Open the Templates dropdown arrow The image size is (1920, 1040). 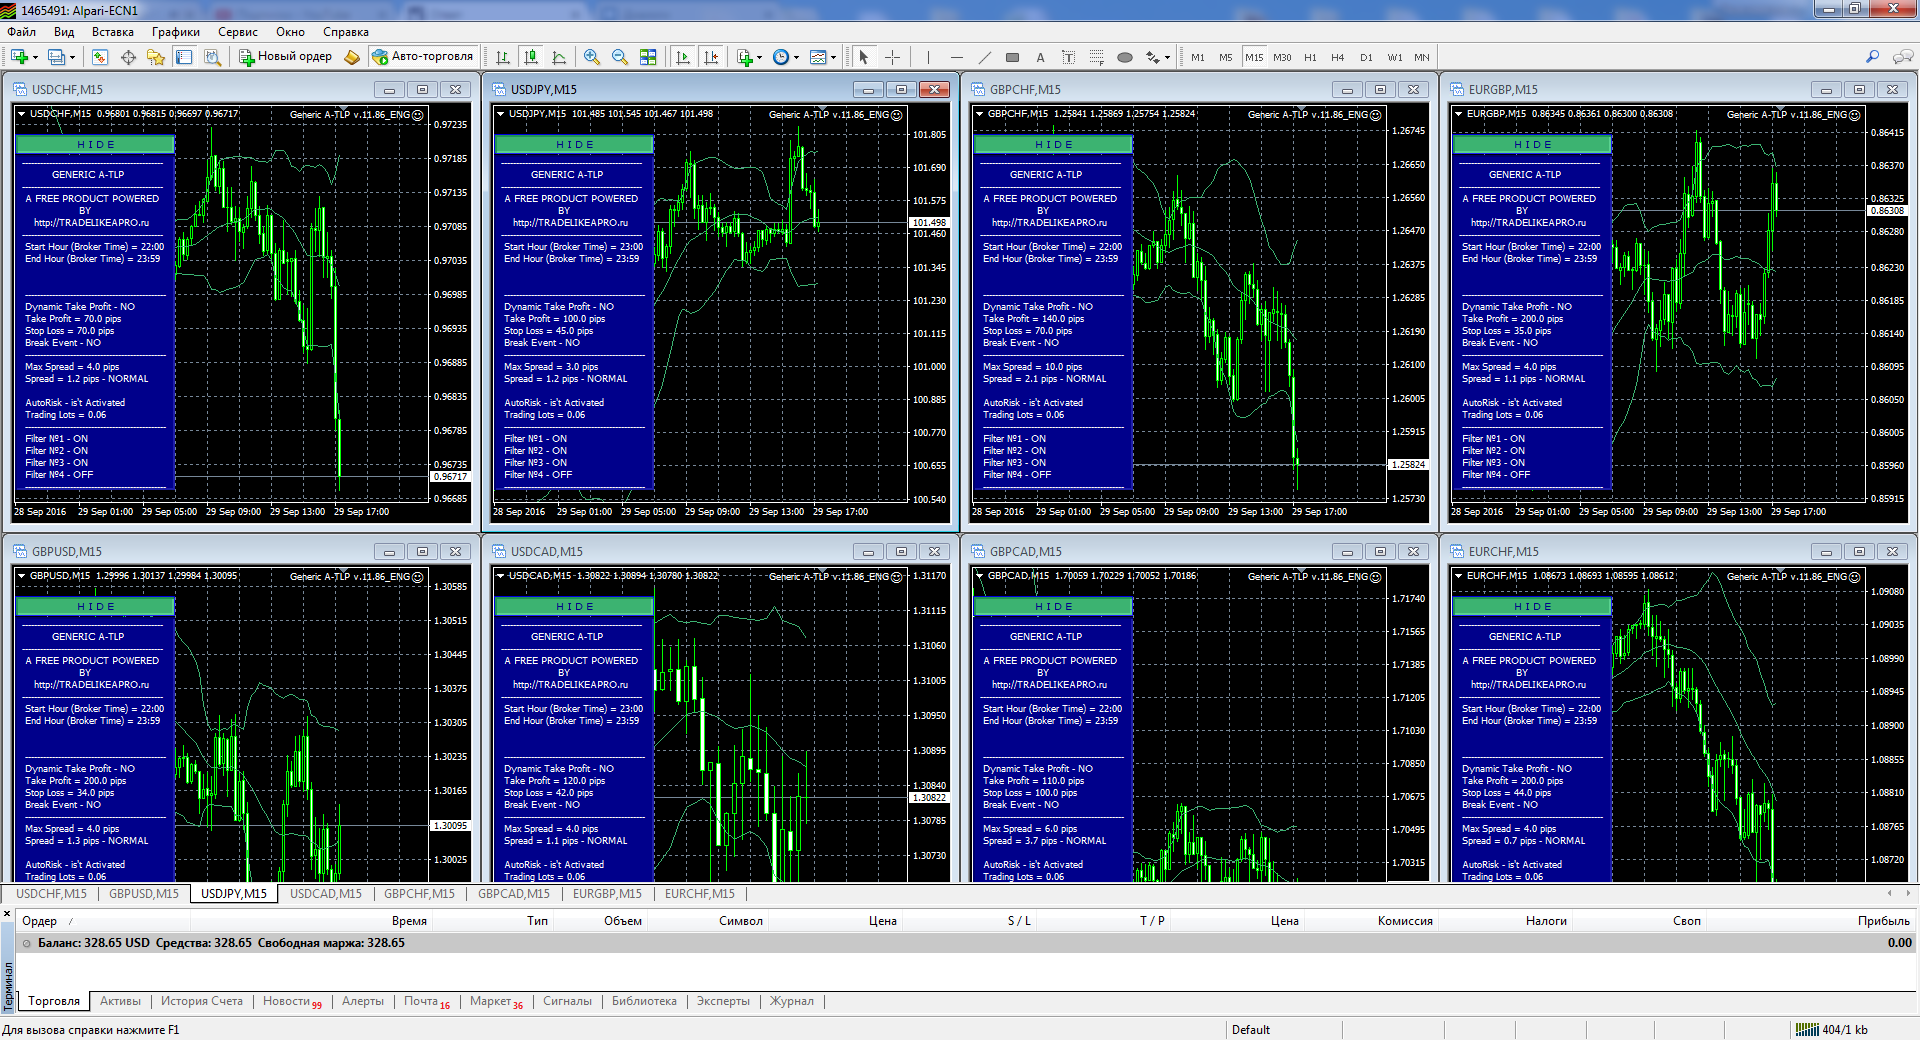834,57
